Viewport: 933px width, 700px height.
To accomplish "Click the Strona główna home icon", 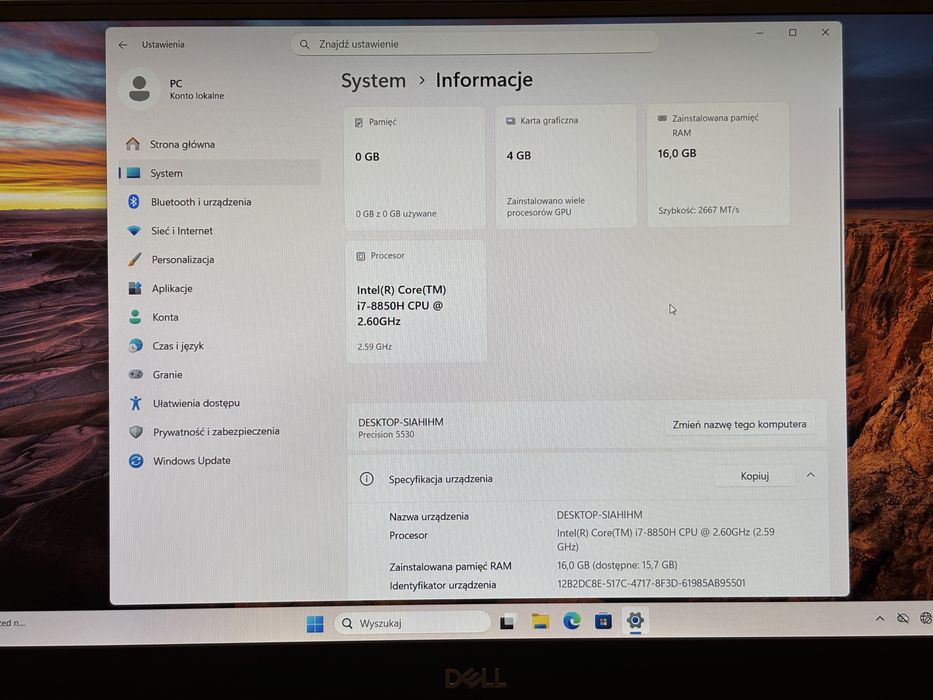I will (133, 144).
